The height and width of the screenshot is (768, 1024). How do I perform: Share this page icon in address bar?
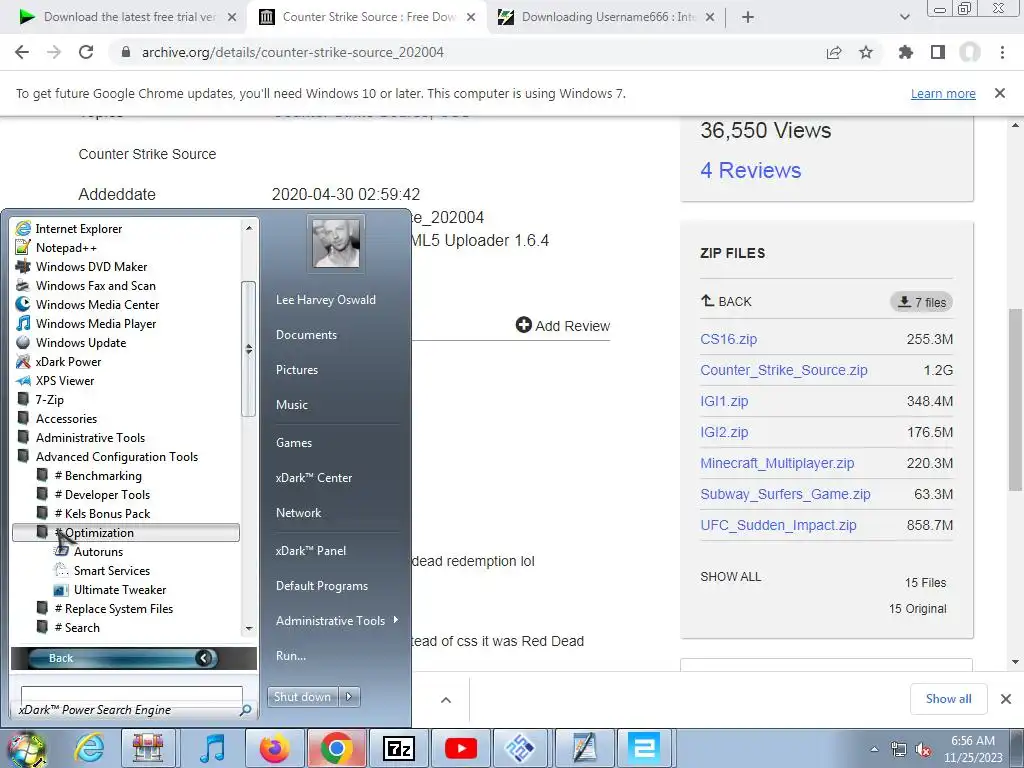point(834,52)
